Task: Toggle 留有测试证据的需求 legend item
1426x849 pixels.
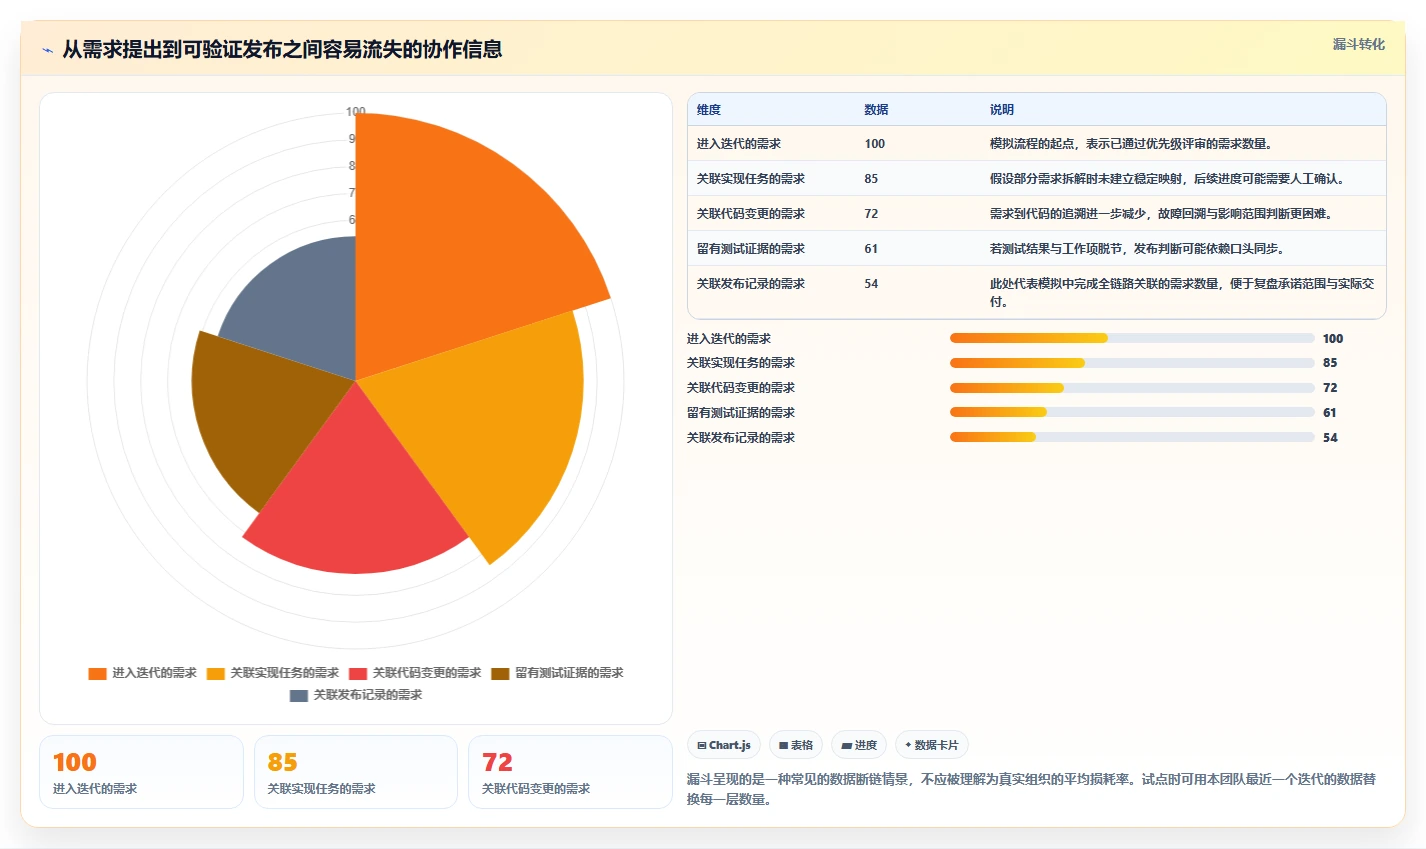Action: pos(557,673)
